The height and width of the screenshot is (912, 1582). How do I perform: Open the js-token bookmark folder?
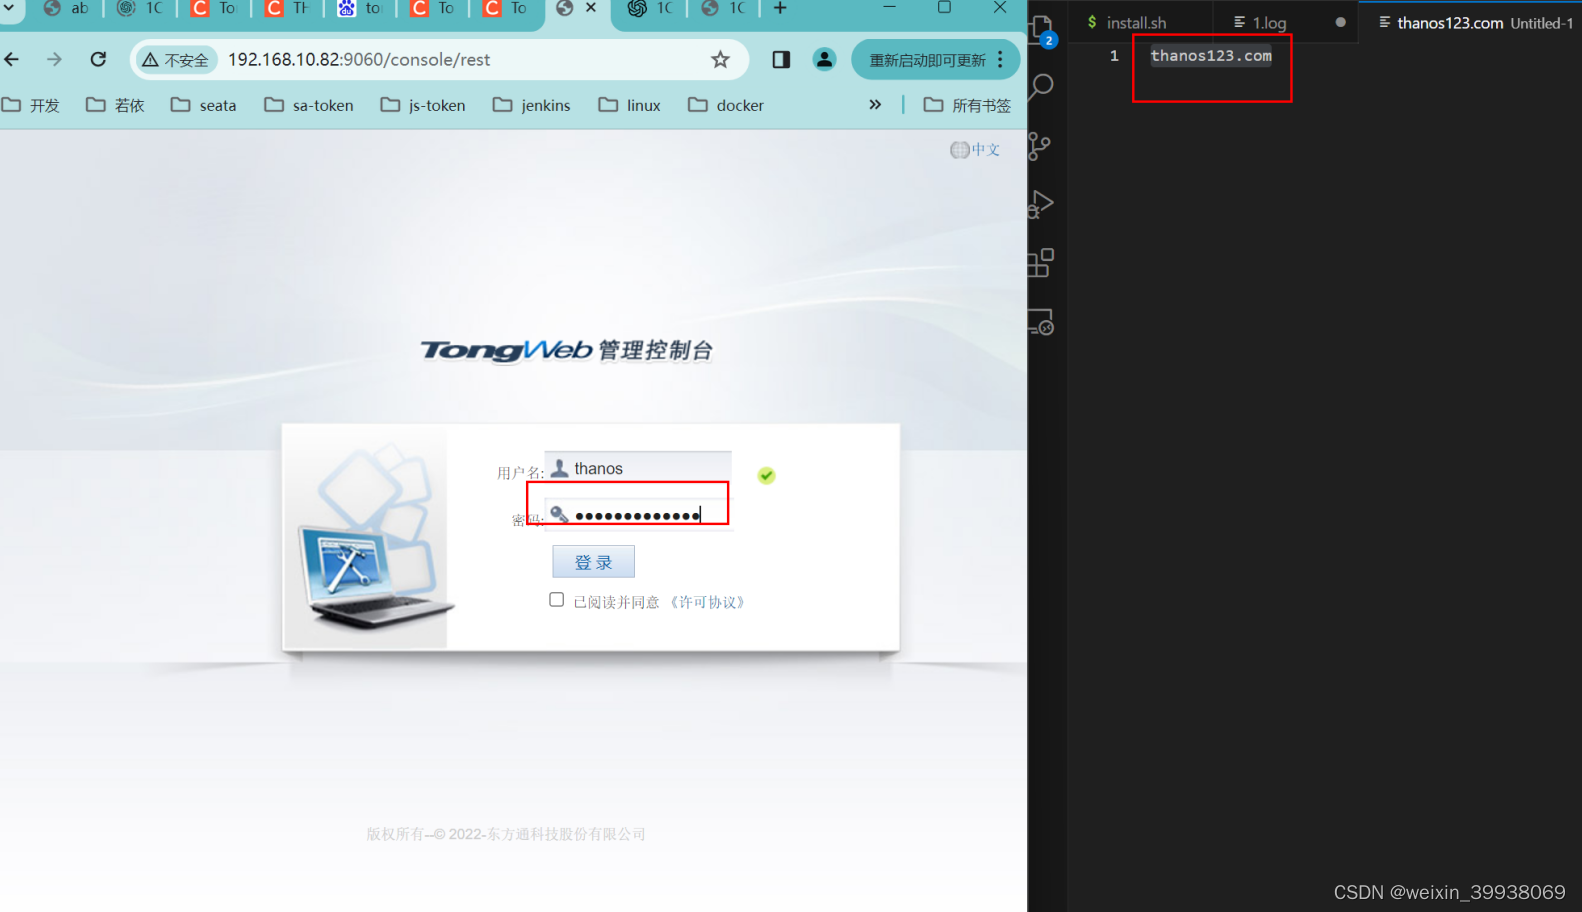423,105
